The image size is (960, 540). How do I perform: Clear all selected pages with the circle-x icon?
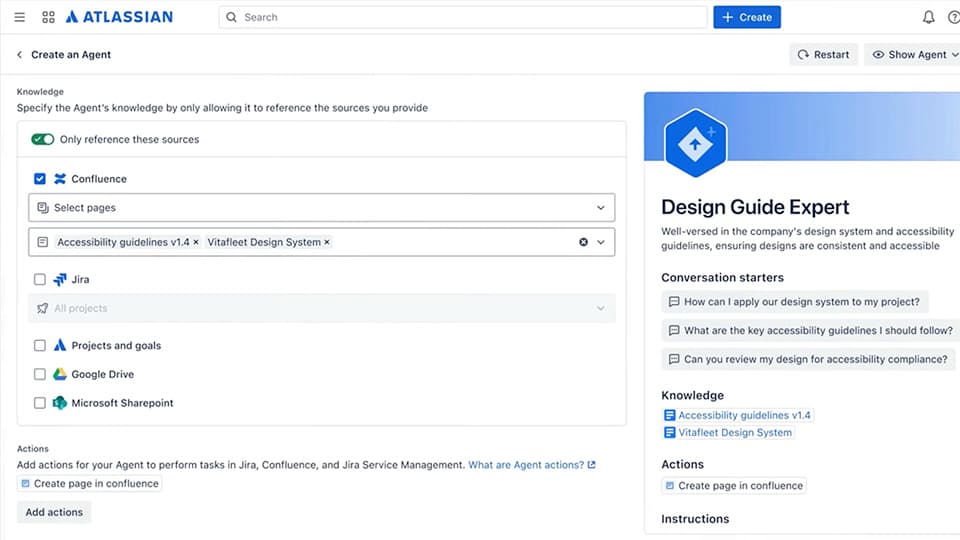[583, 242]
